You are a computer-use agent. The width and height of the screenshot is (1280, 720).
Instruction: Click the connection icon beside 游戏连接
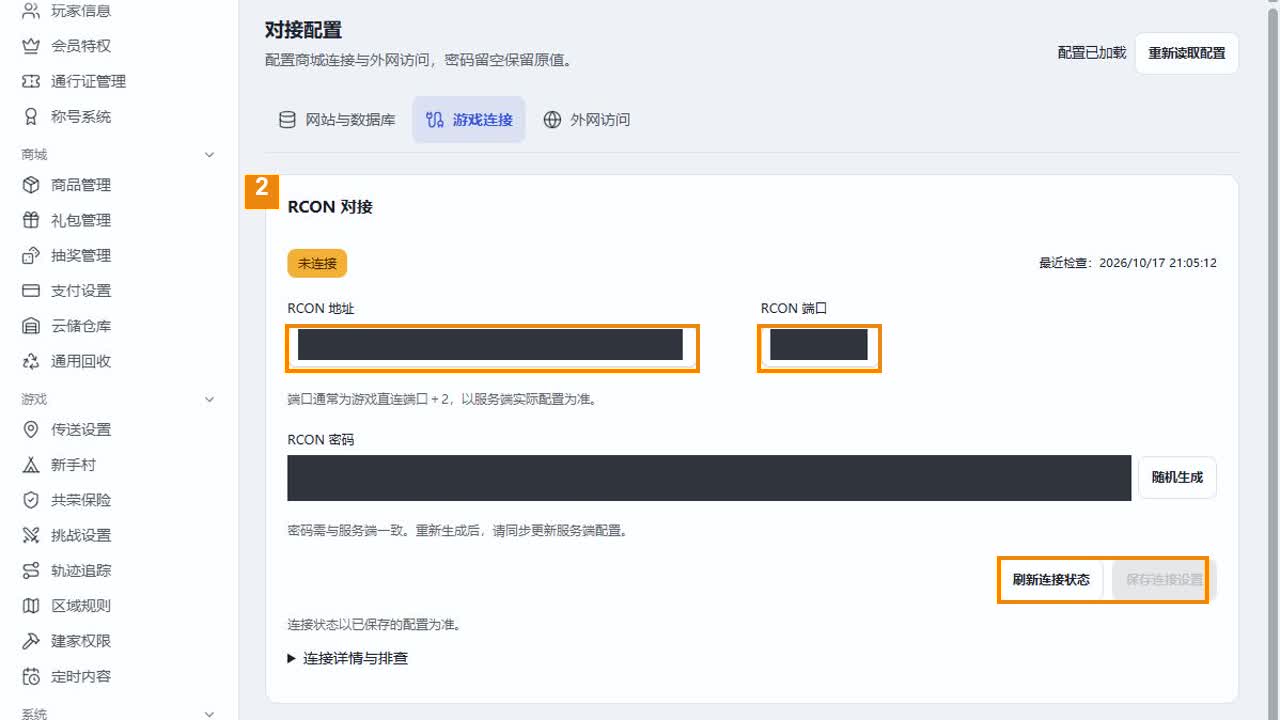[x=434, y=120]
